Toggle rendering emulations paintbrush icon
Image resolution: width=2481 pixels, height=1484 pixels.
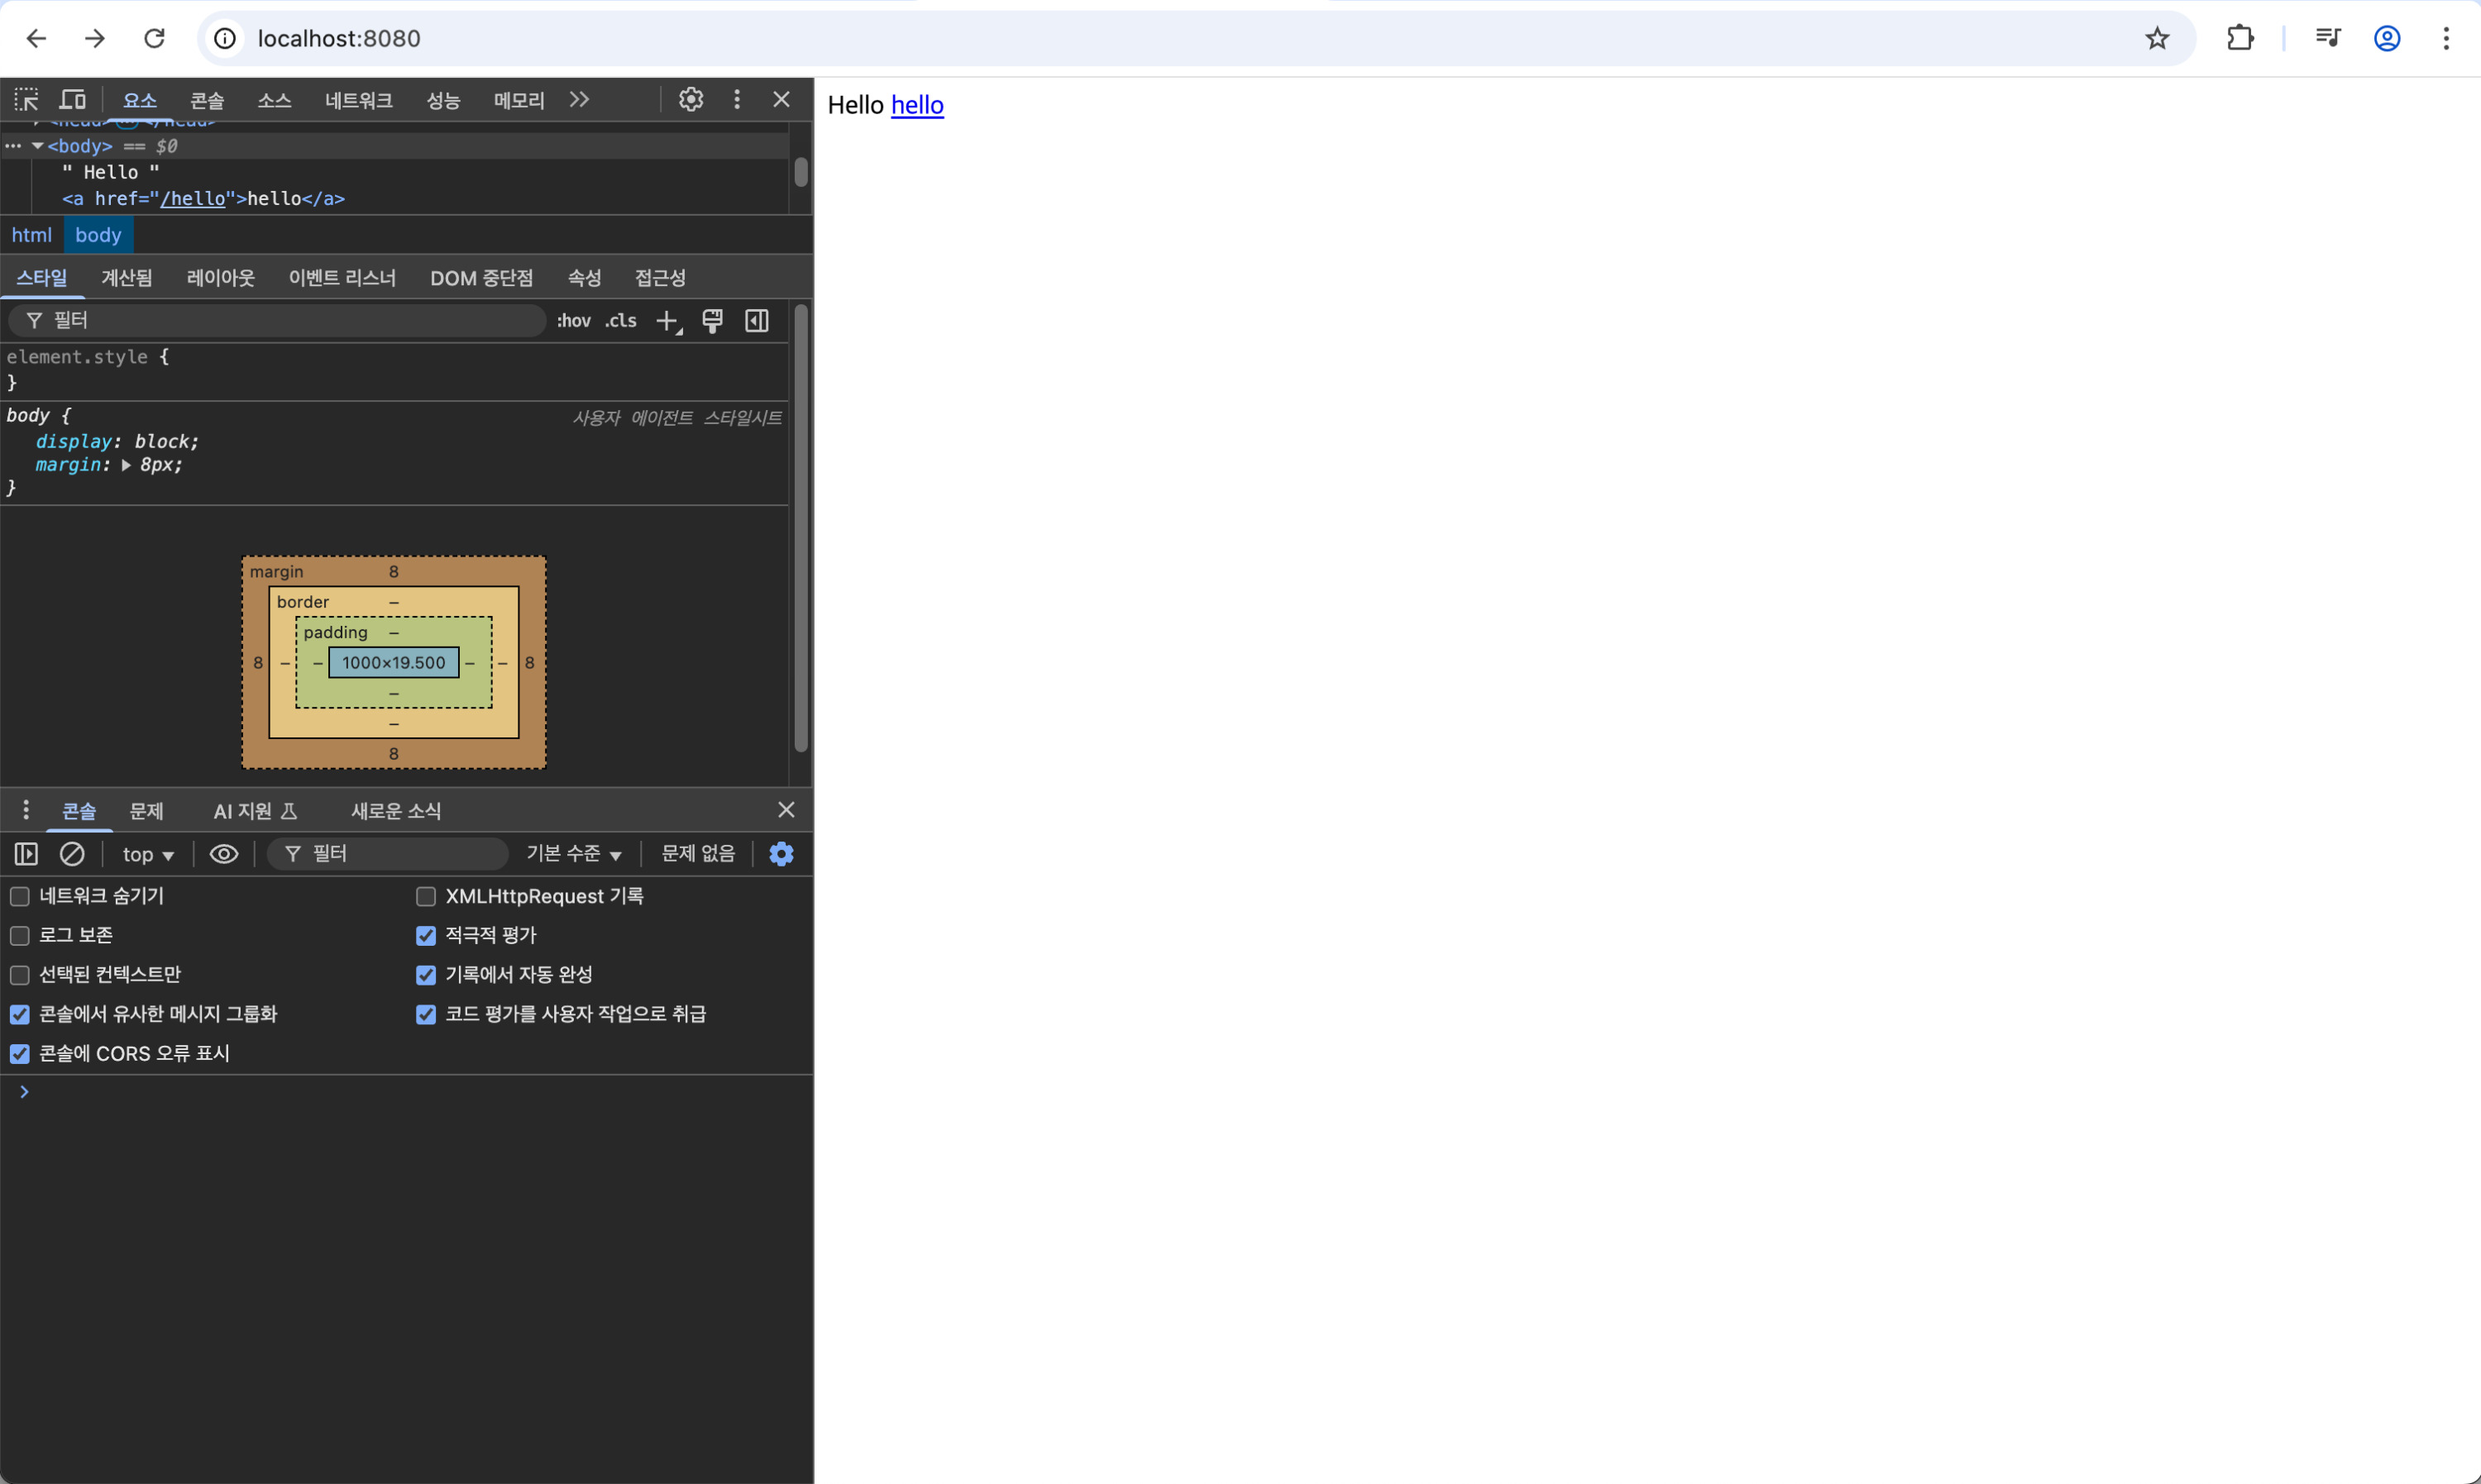click(712, 321)
